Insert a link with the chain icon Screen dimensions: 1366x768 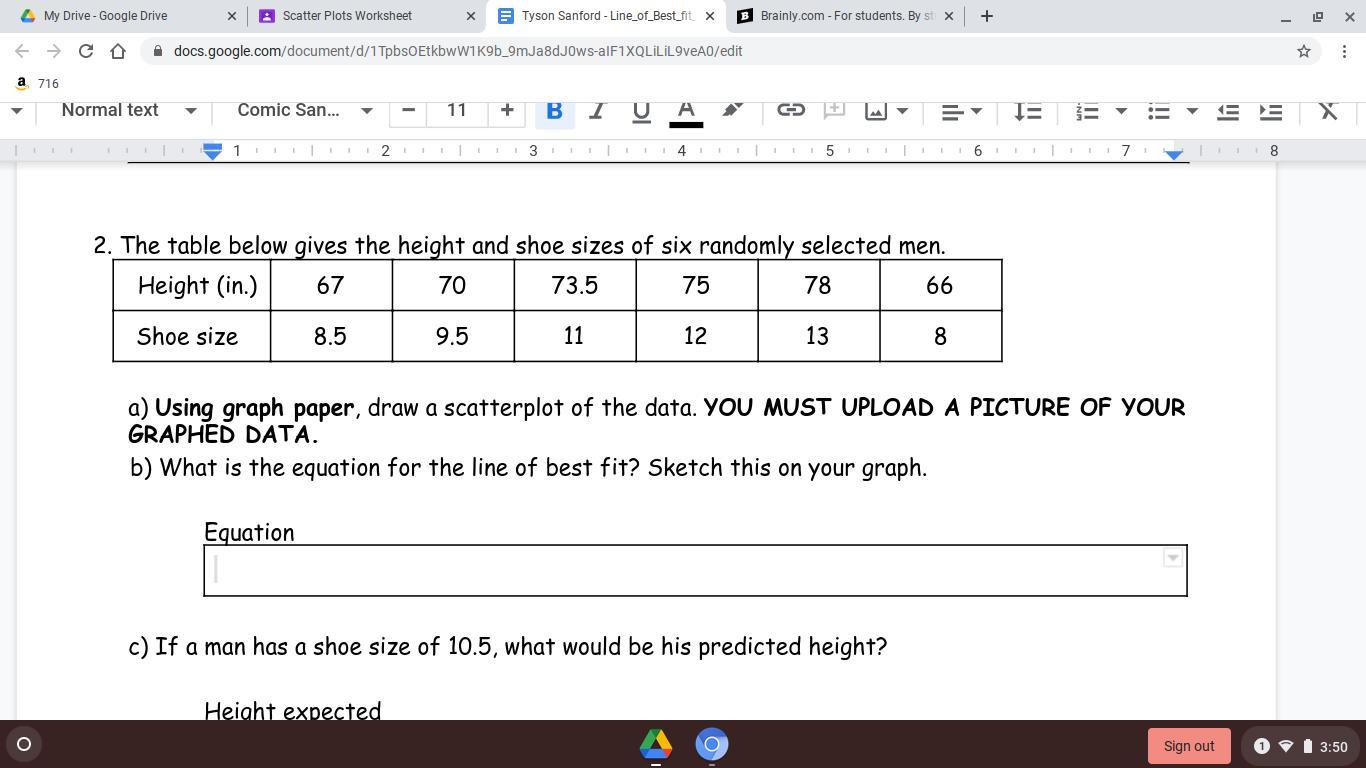click(x=791, y=110)
